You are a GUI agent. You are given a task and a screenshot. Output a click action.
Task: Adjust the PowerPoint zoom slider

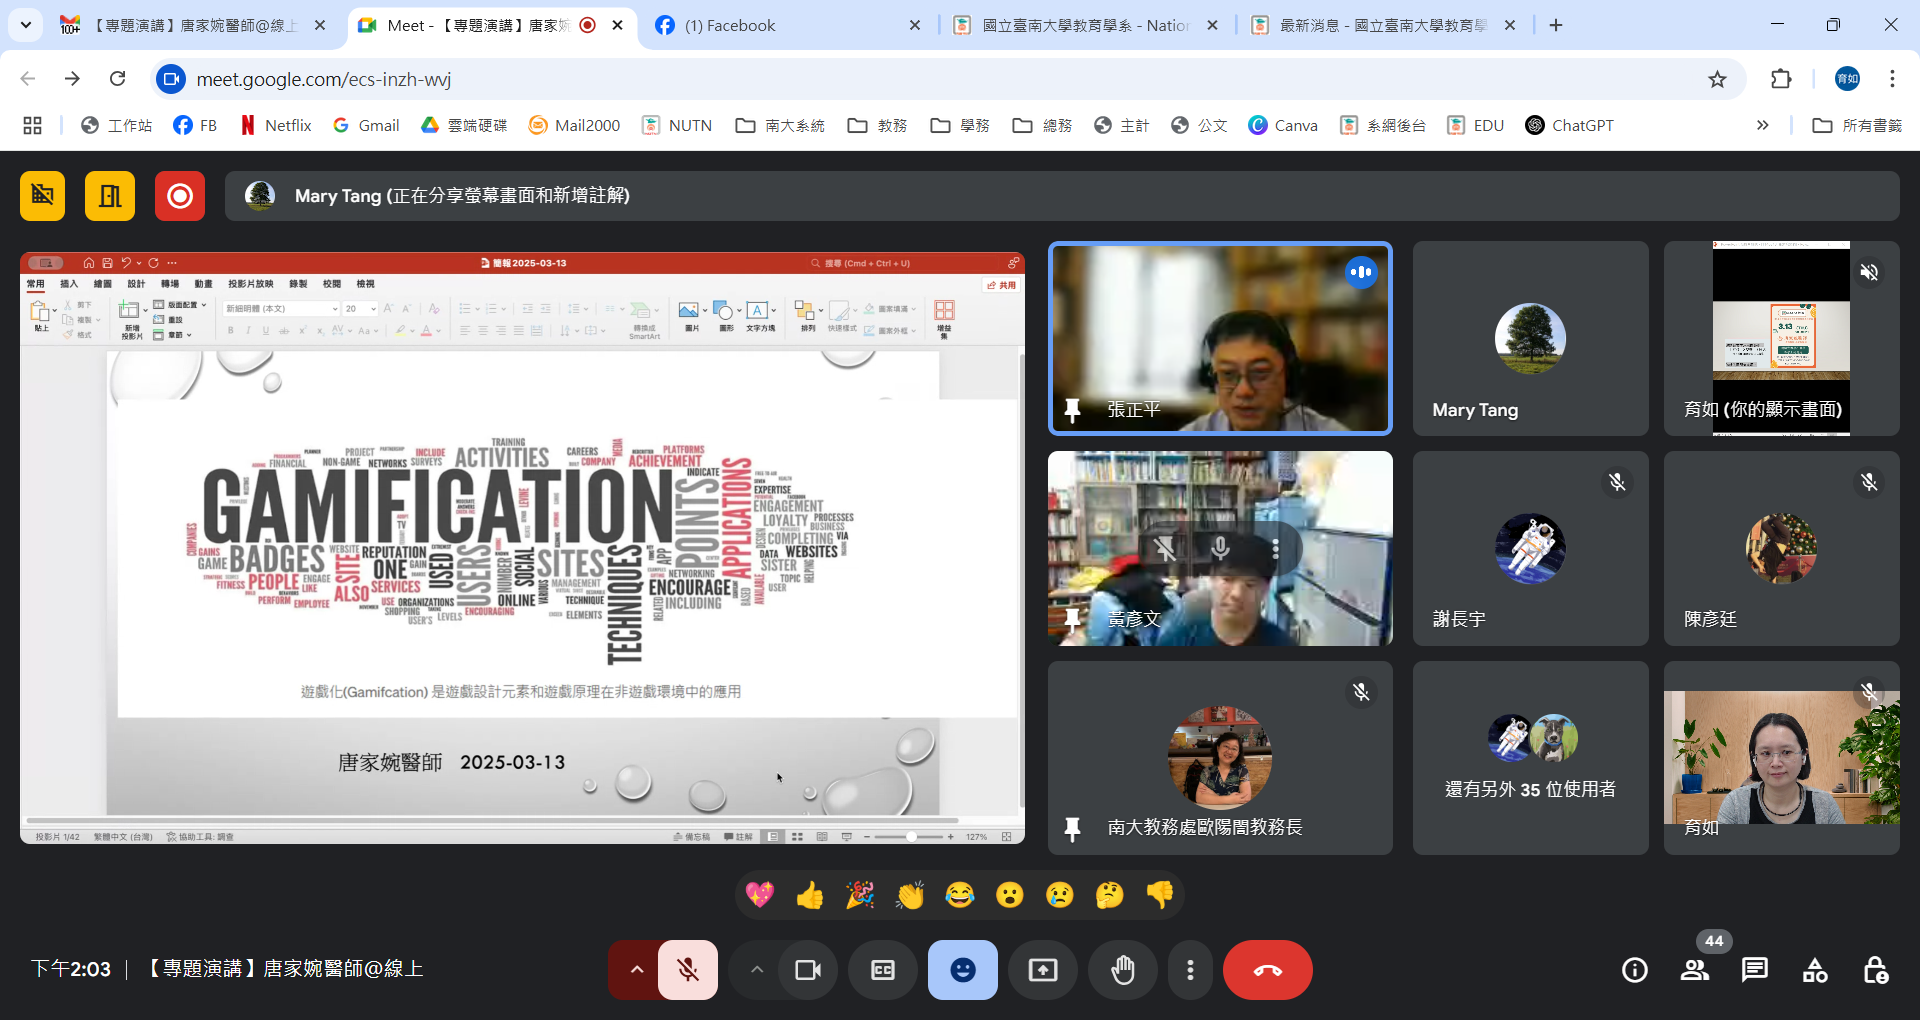911,837
